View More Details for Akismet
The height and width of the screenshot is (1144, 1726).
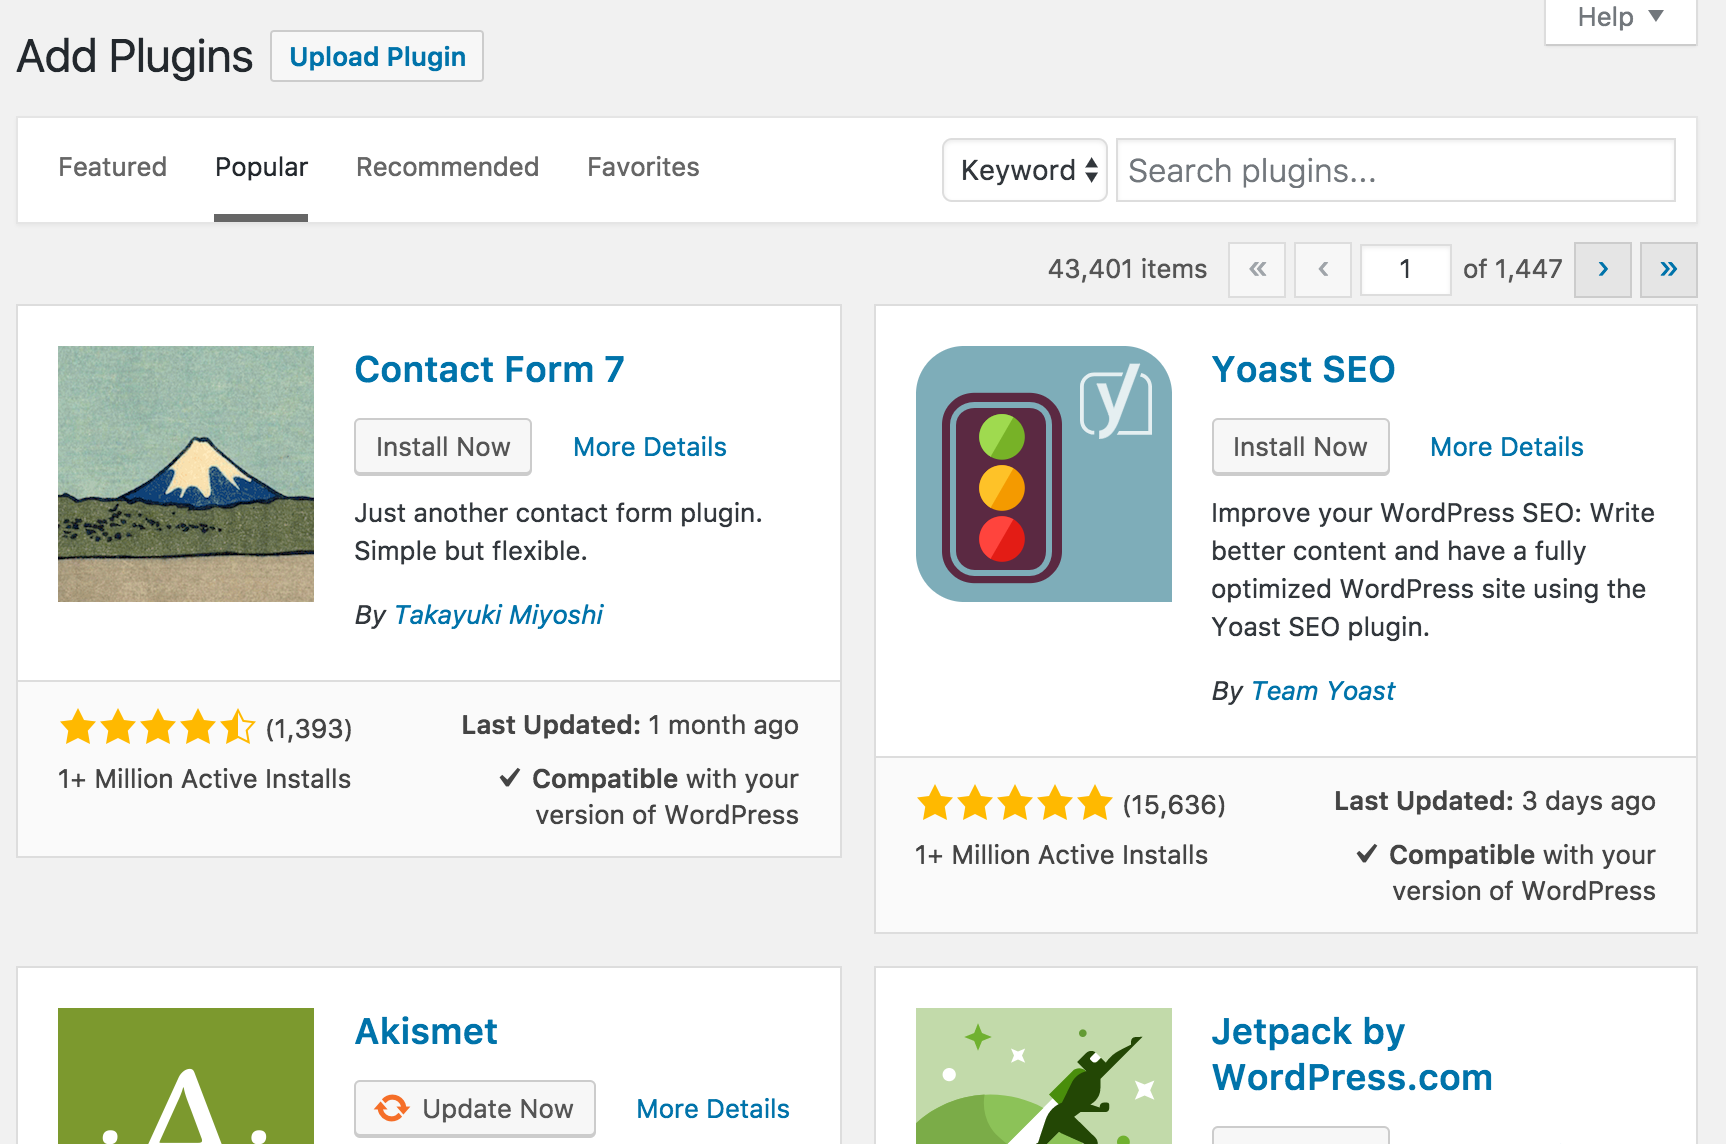tap(713, 1109)
